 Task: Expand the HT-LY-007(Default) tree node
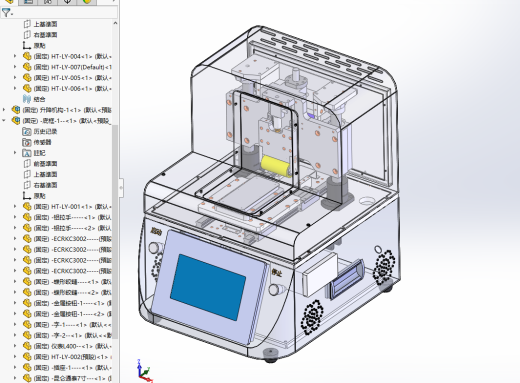(x=15, y=67)
